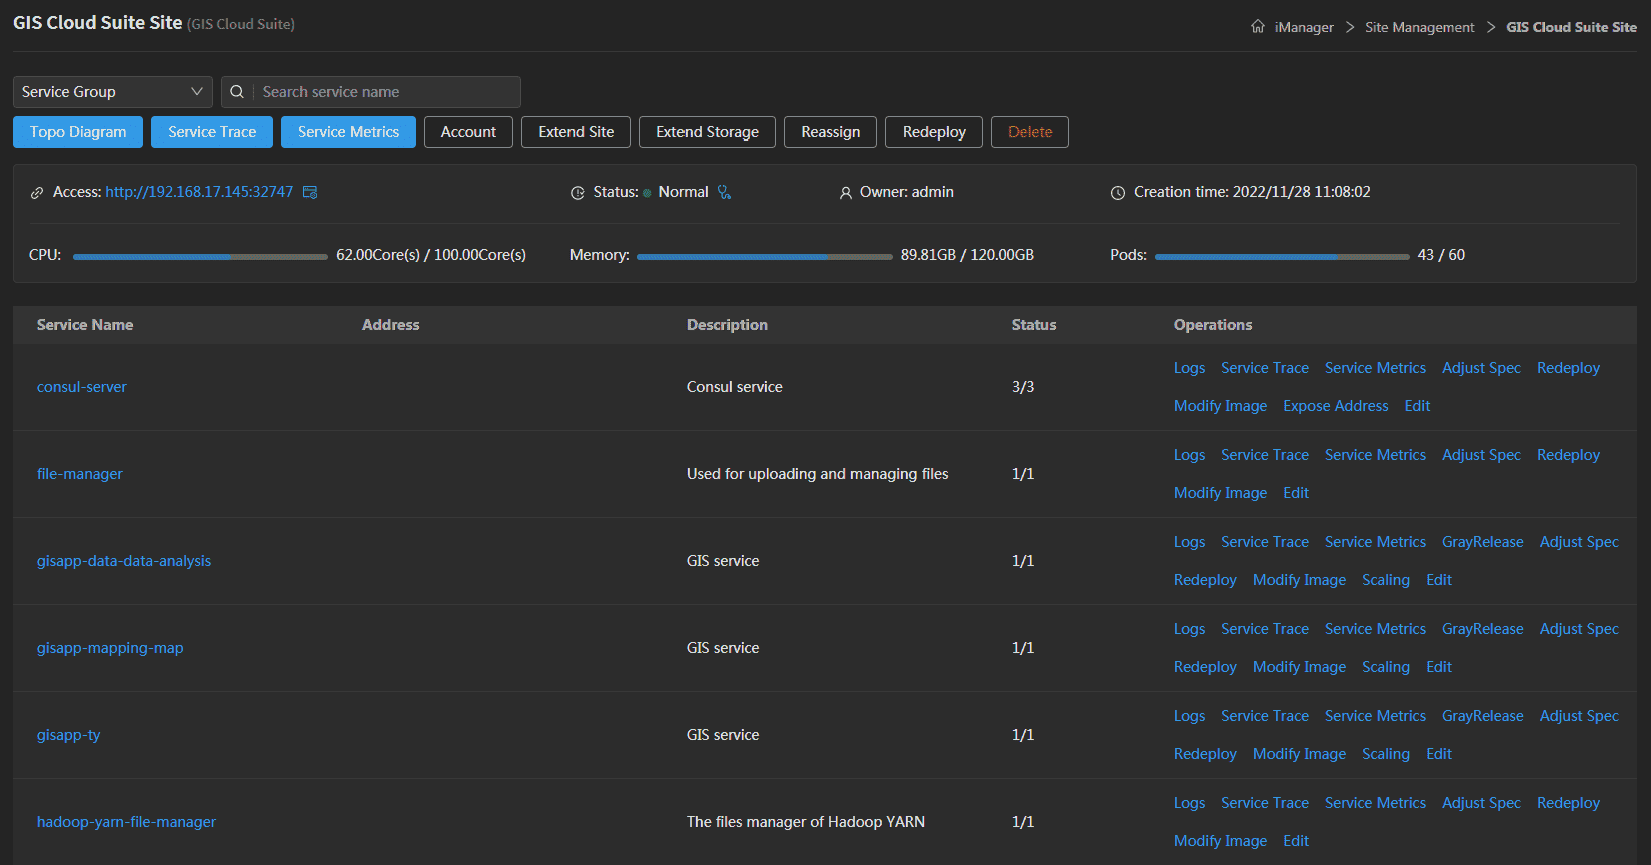This screenshot has height=865, width=1651.
Task: Open the access URL http://192.168.17.145:32747
Action: [199, 192]
